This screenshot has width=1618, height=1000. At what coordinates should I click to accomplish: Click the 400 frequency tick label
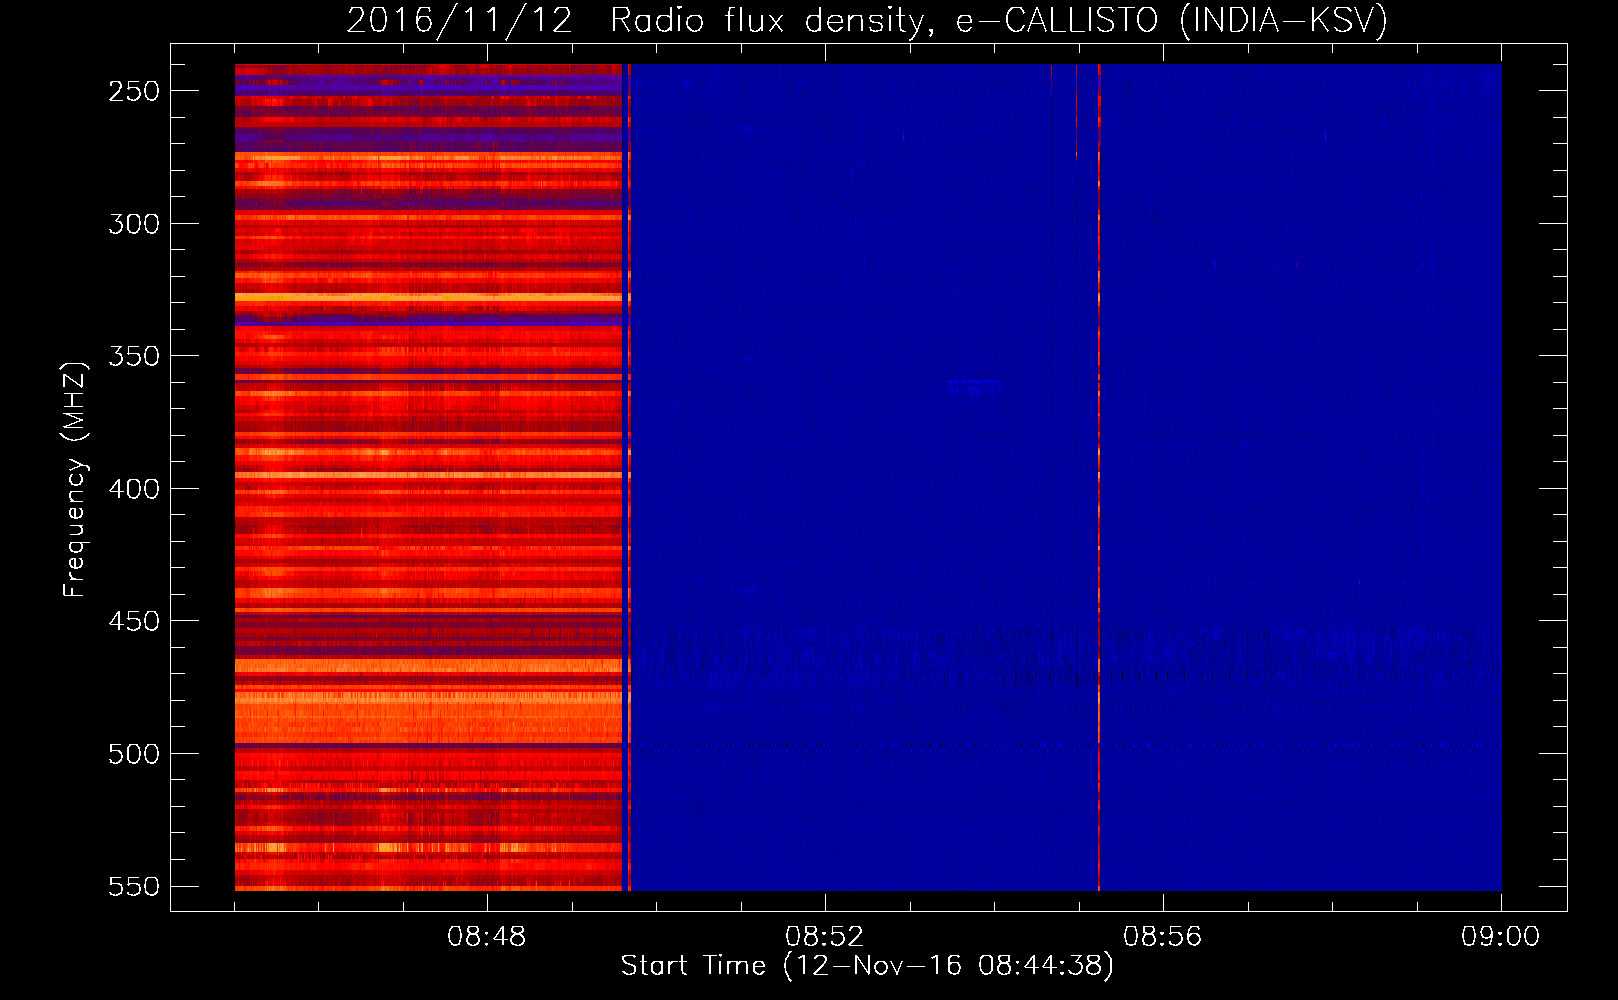tap(134, 489)
